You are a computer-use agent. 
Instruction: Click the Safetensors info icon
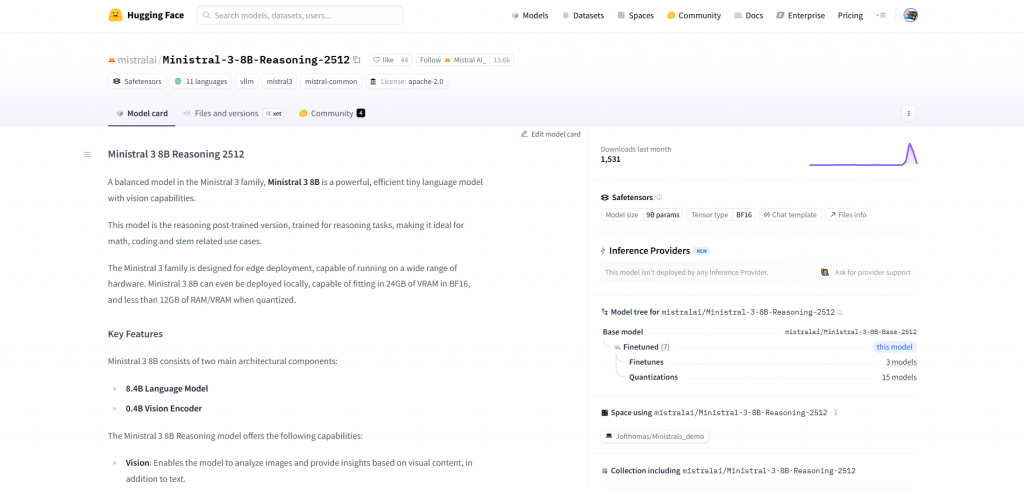tap(659, 197)
